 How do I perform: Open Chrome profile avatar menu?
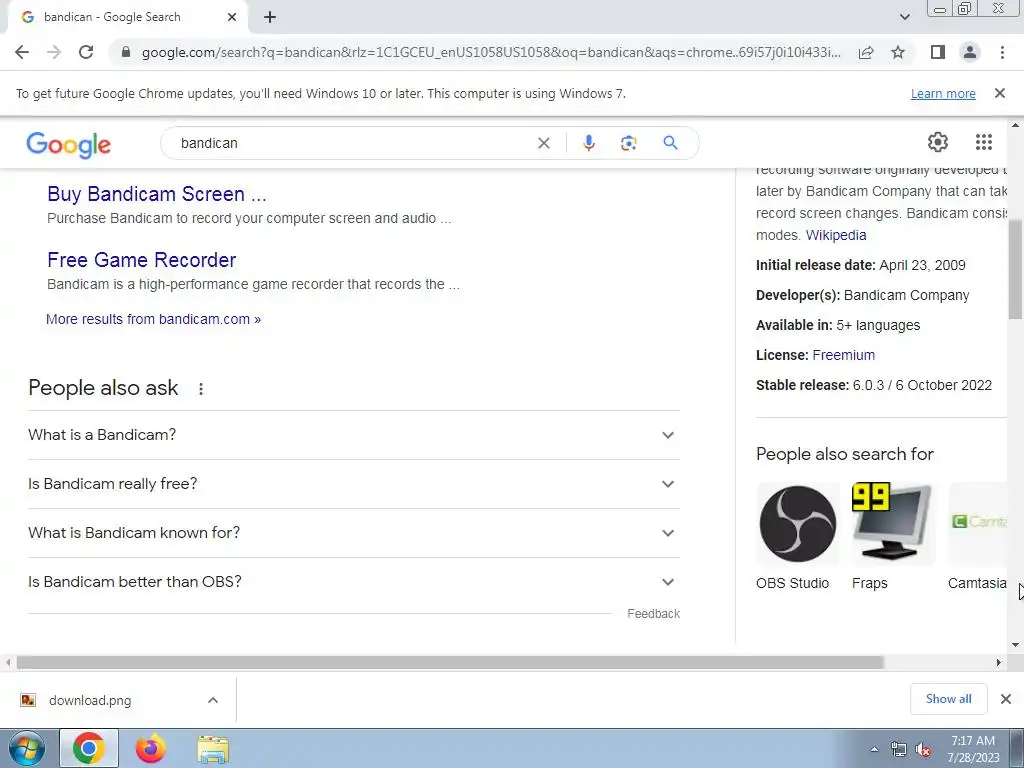pos(970,52)
